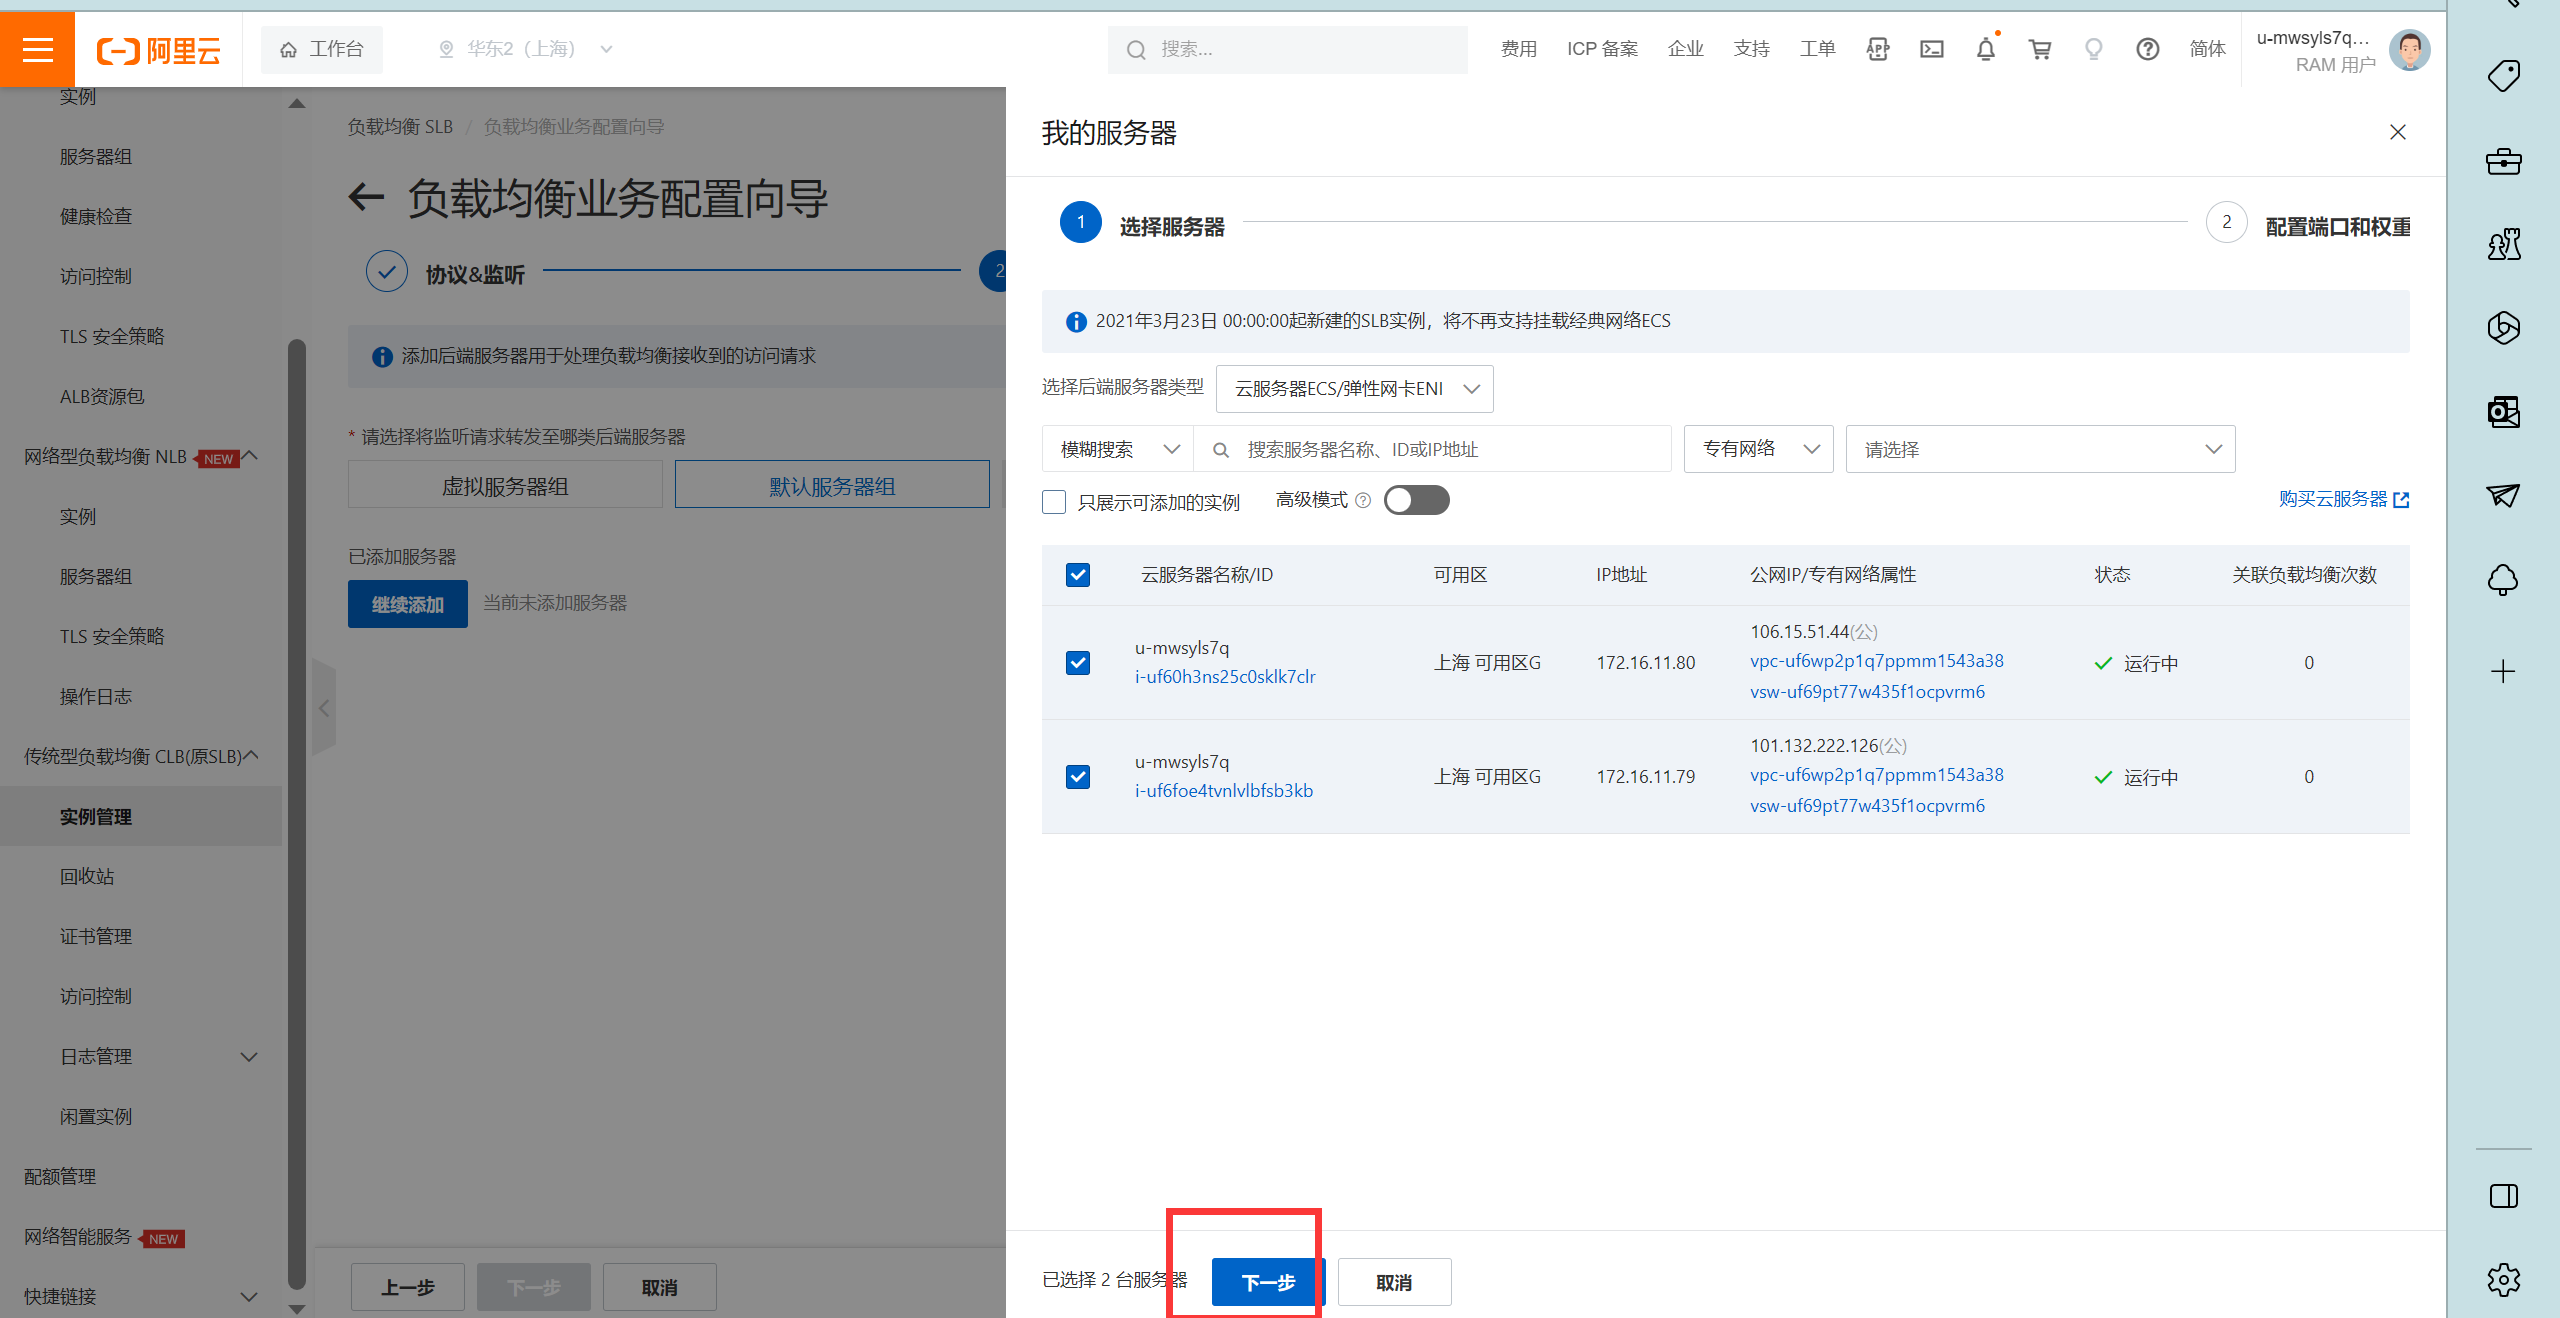Viewport: 2560px width, 1318px height.
Task: Open the notifications bell
Action: click(x=1986, y=49)
